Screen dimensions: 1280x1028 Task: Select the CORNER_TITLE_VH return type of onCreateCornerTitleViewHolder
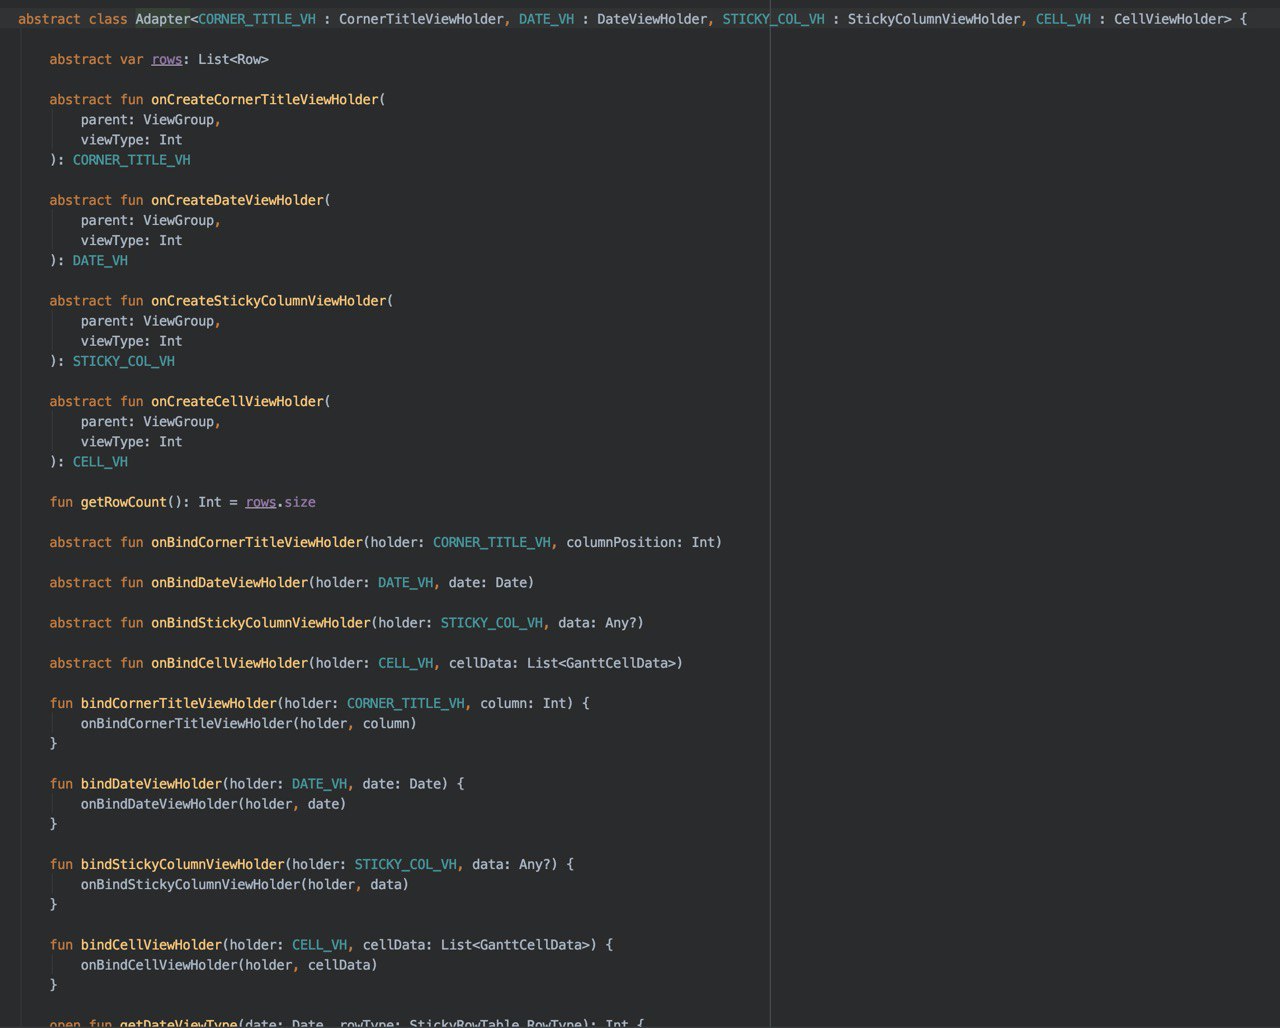132,160
